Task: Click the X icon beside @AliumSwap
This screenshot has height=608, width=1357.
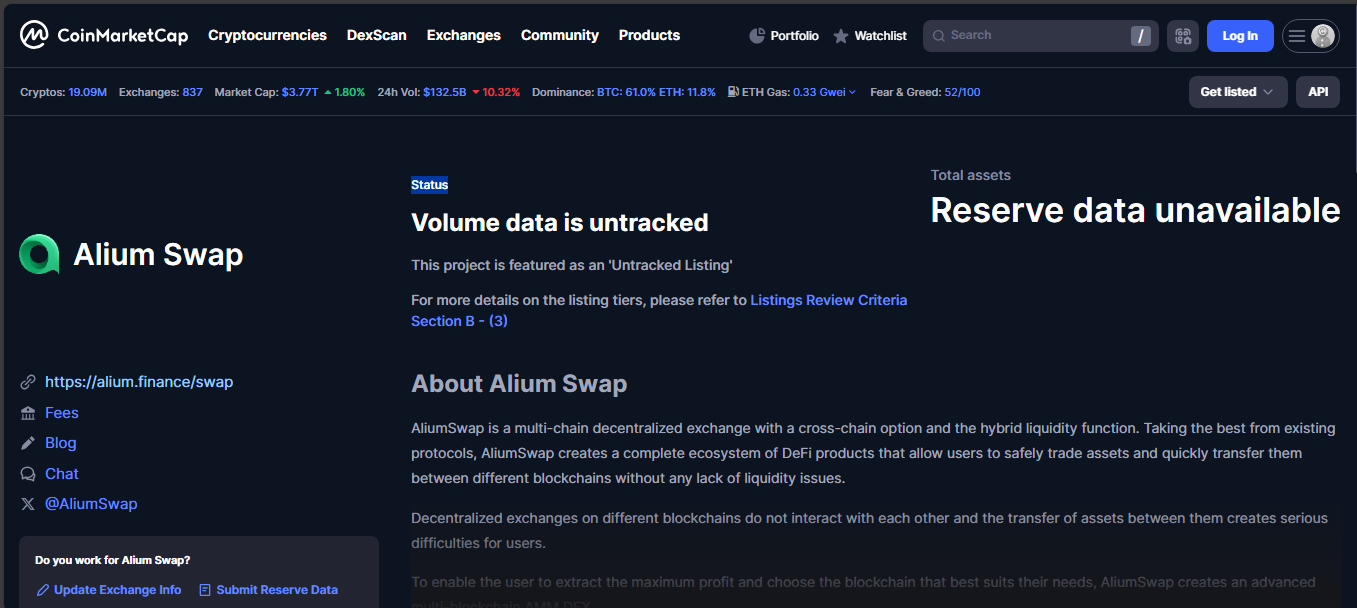Action: tap(28, 504)
